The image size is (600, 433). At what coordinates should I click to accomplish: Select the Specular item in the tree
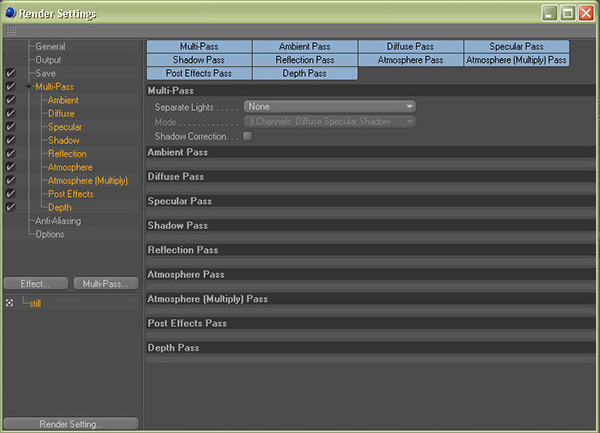point(65,127)
